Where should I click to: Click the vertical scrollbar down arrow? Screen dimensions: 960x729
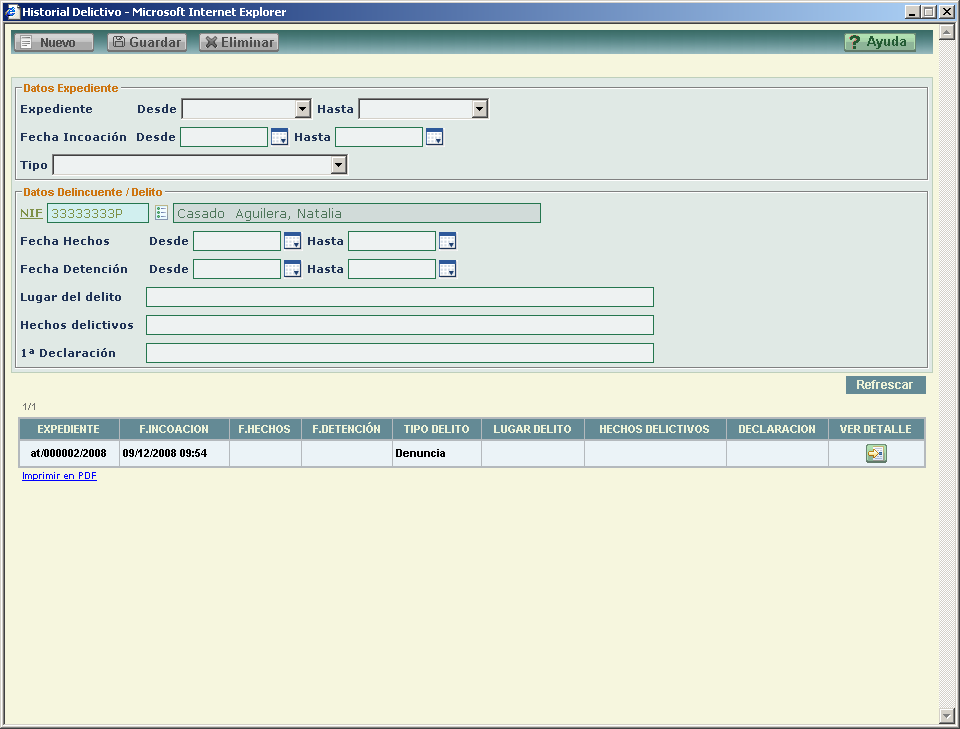tap(947, 715)
